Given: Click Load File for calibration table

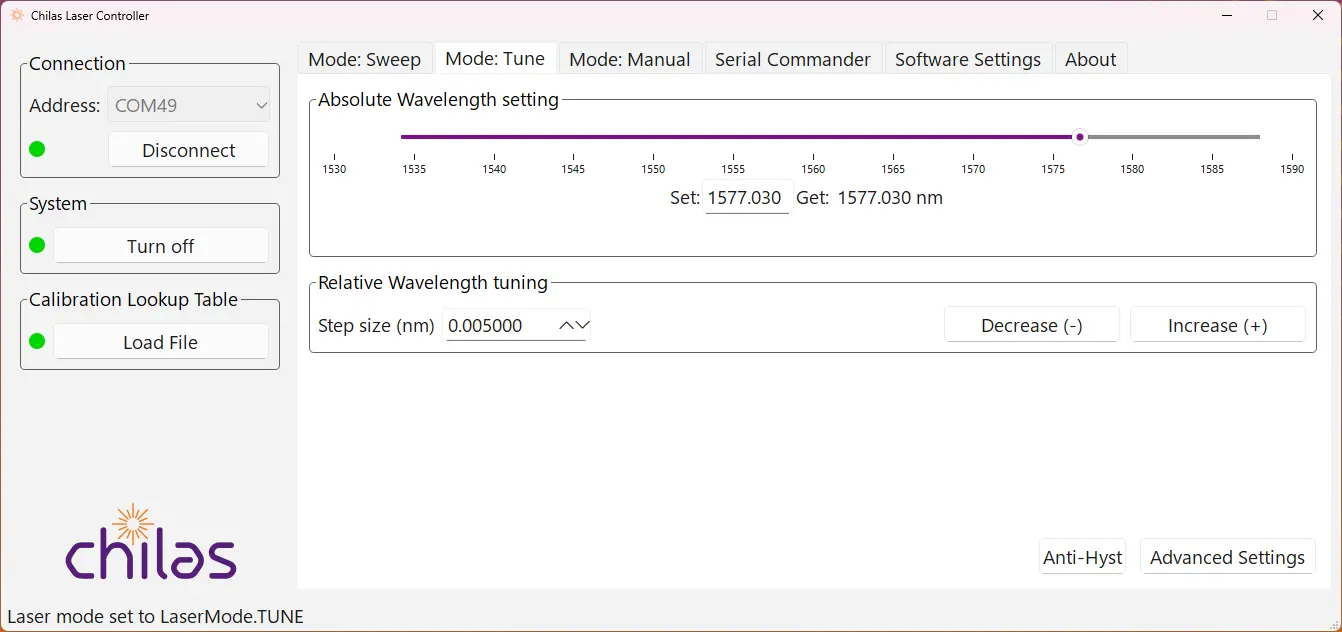Looking at the screenshot, I should click(x=161, y=342).
